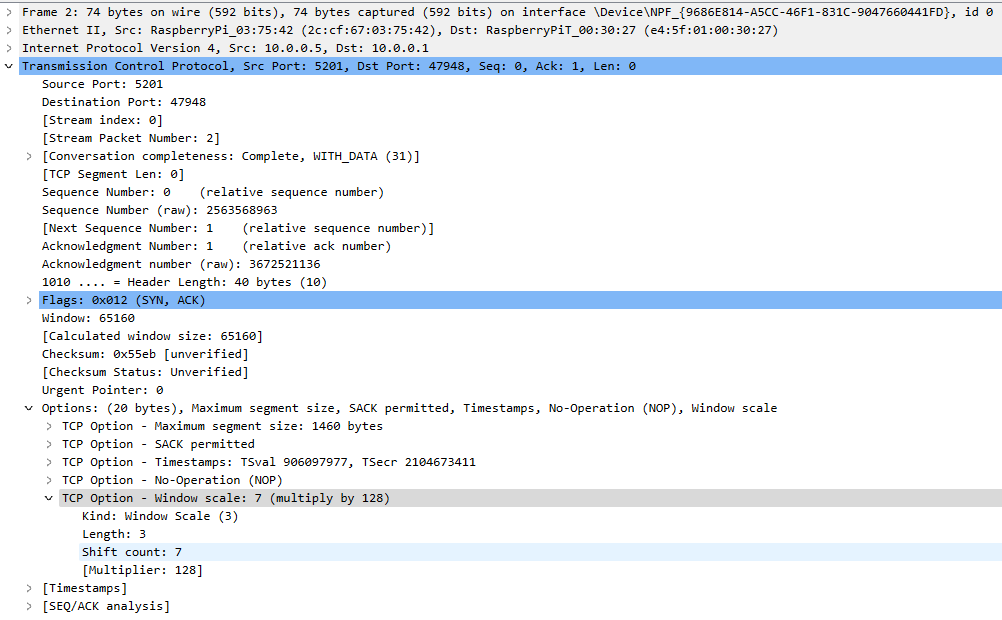This screenshot has width=1002, height=620.
Task: Expand the Flags 0x012 (SYN, ACK) row
Action: coord(29,300)
